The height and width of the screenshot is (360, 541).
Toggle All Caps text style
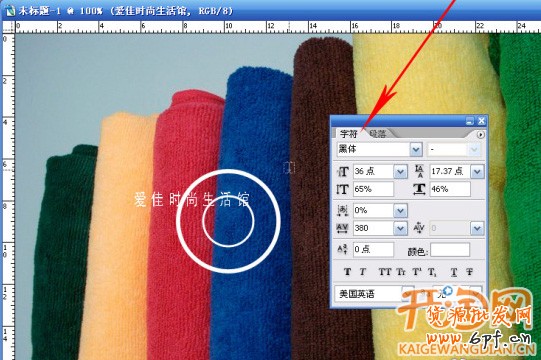click(385, 272)
